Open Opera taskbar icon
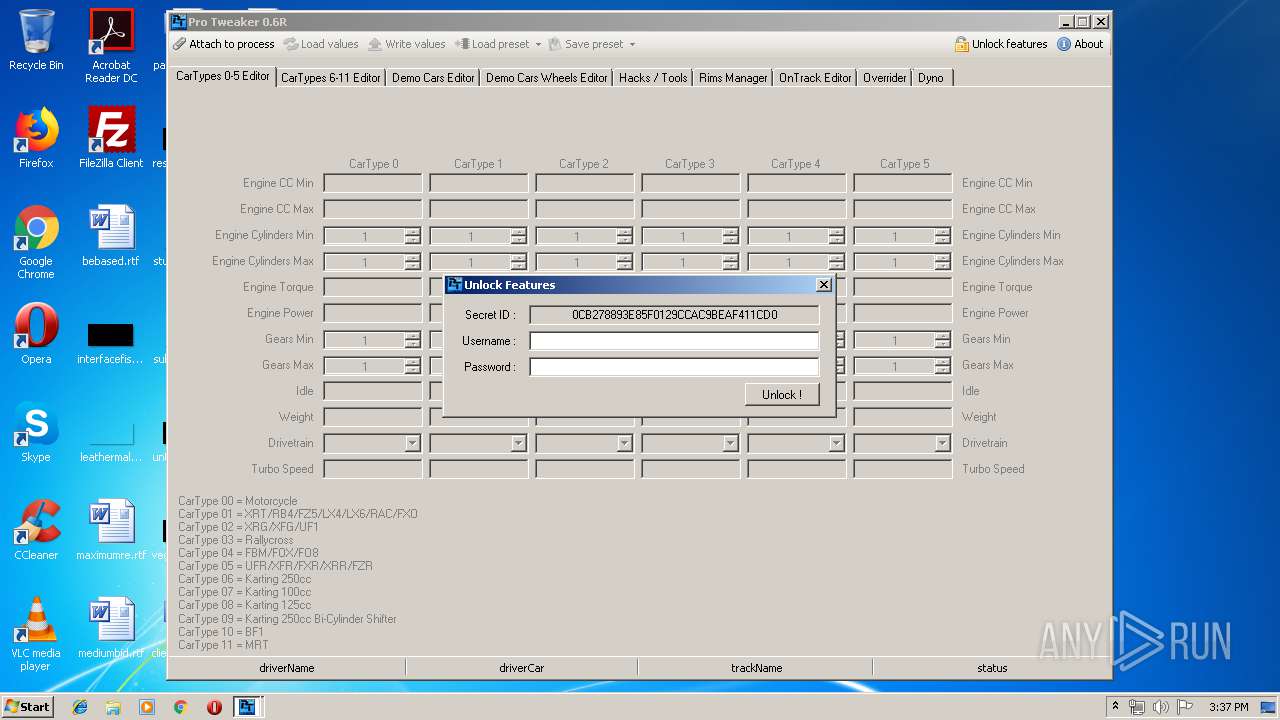Screen dimensions: 1280x720 coord(214,707)
